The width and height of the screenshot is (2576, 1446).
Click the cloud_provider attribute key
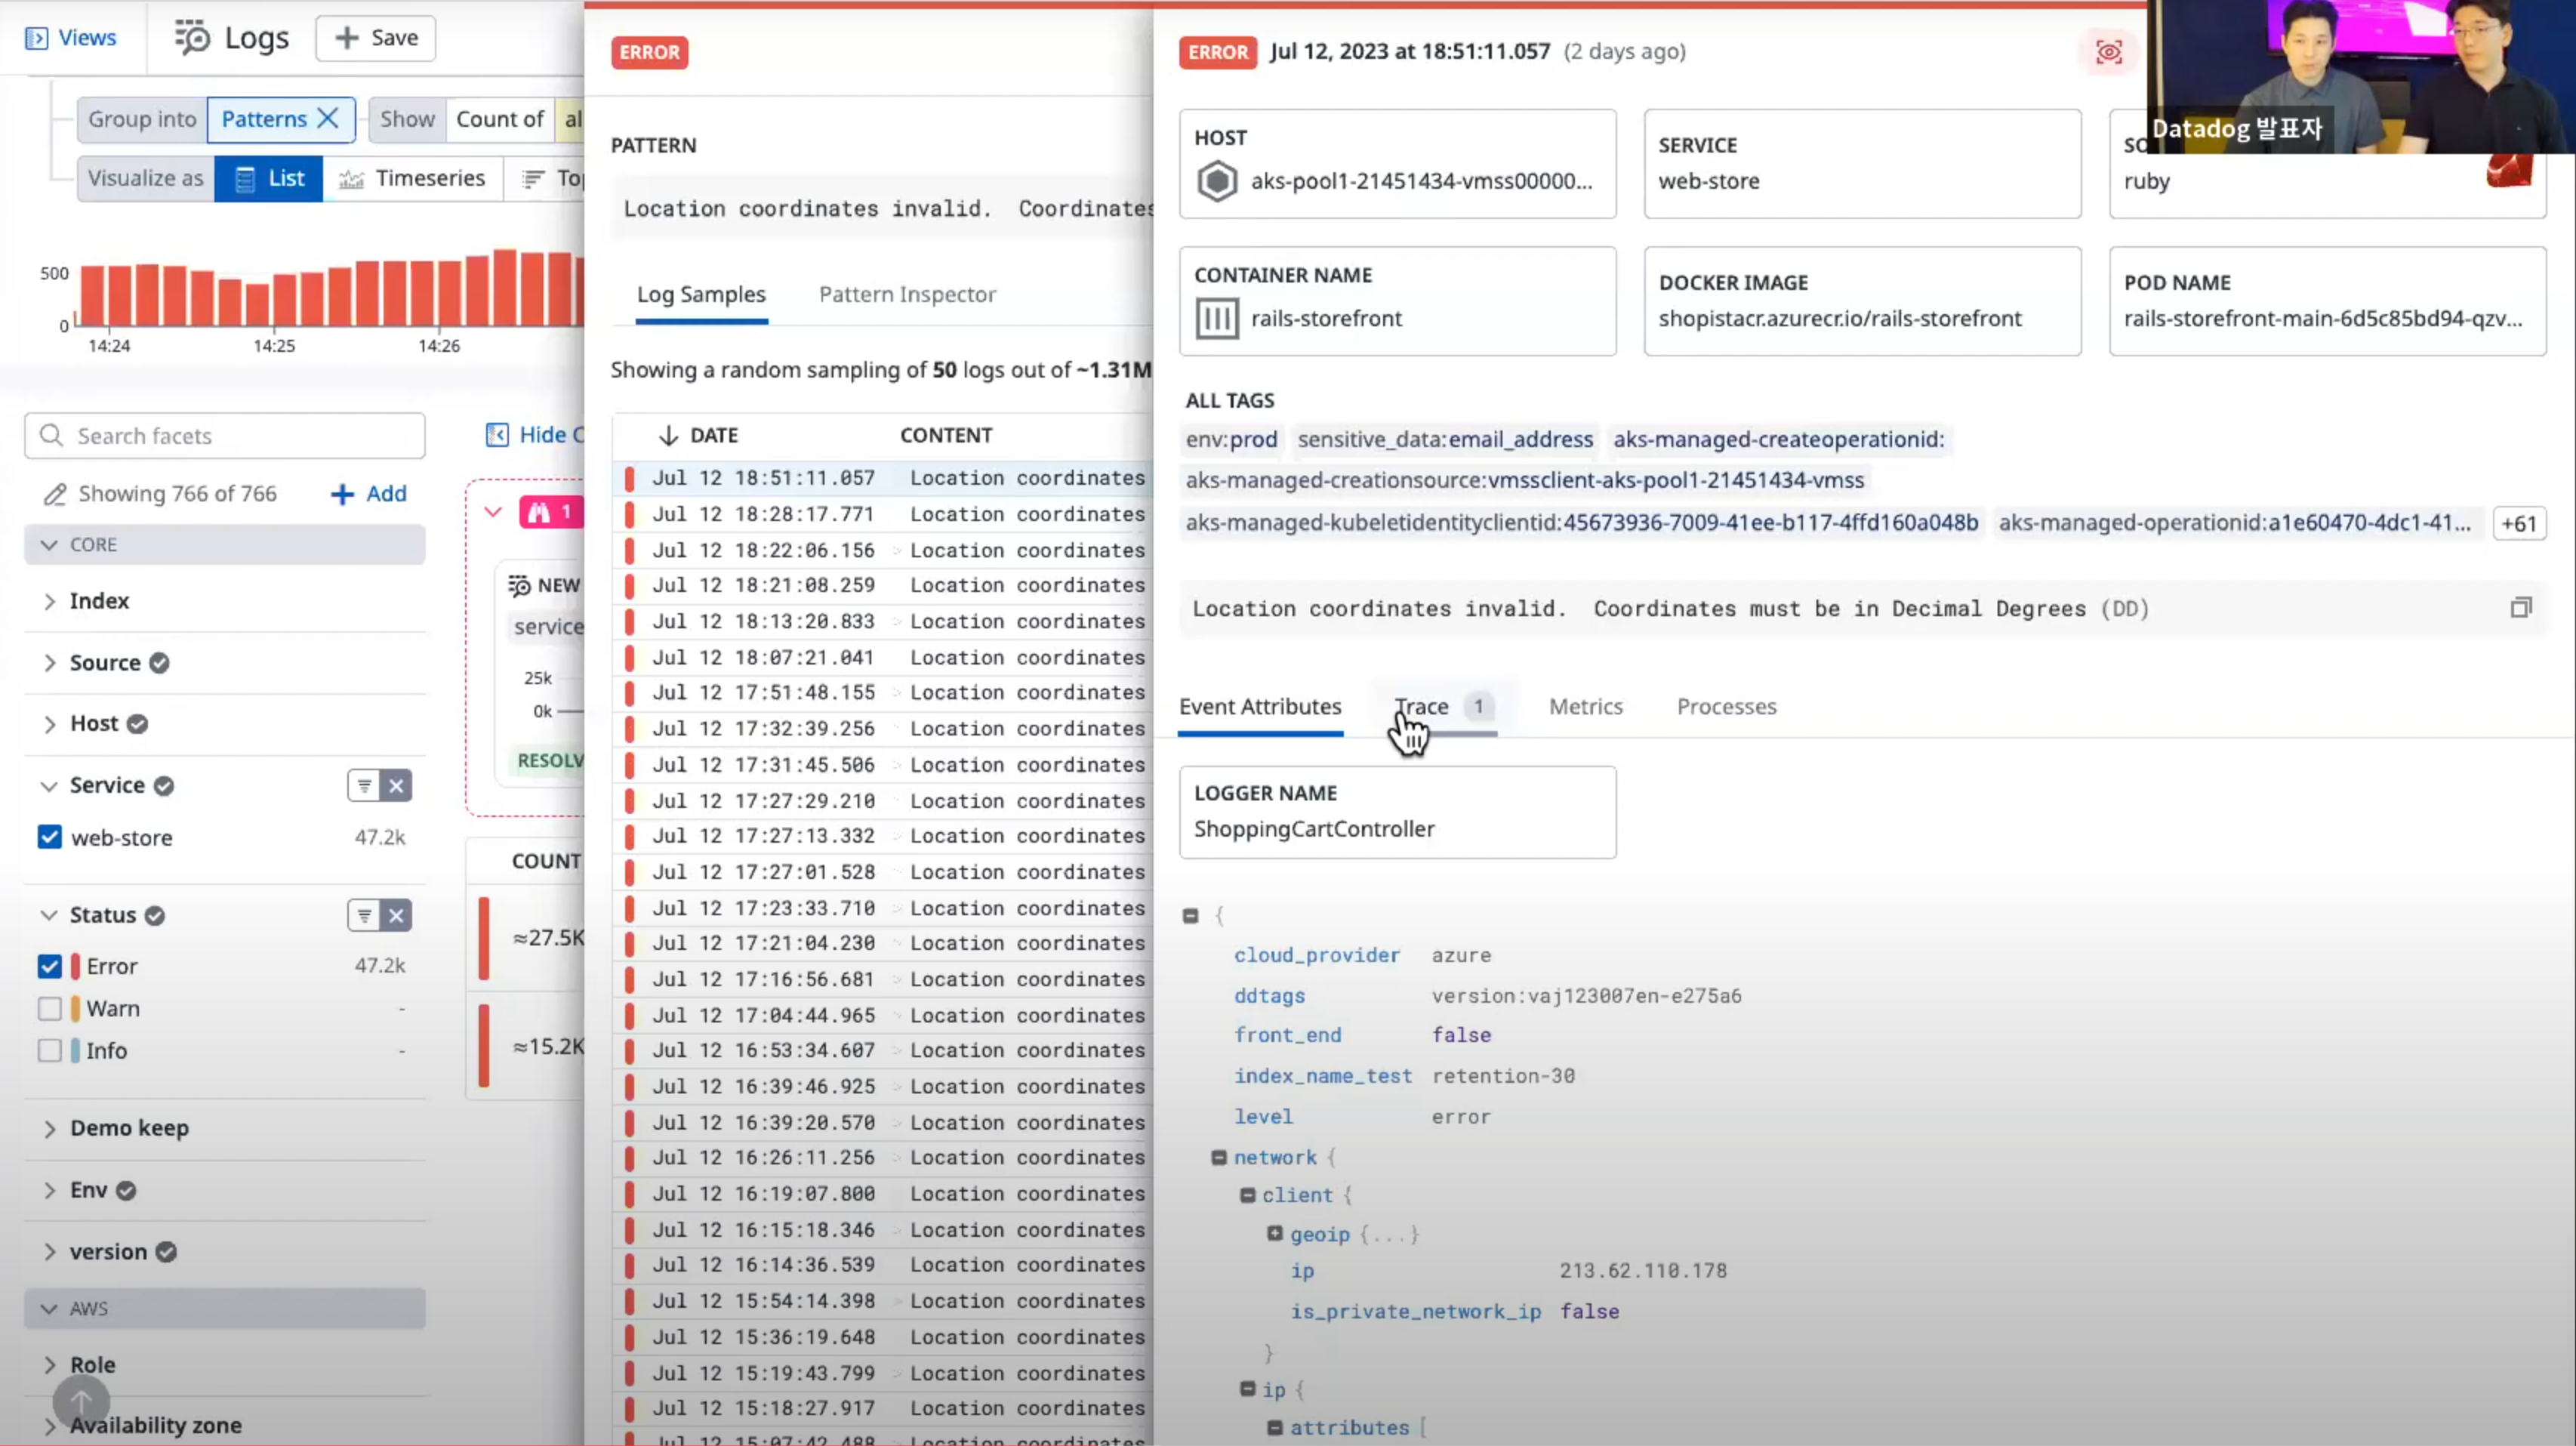pos(1316,955)
